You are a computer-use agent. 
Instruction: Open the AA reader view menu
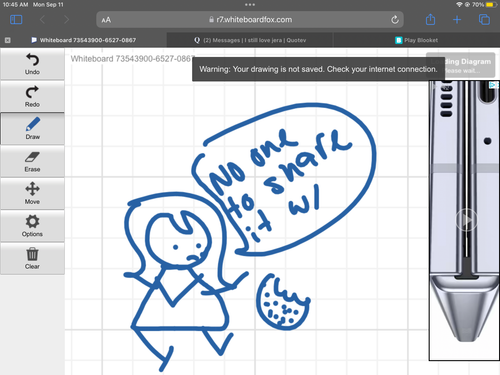tap(106, 20)
